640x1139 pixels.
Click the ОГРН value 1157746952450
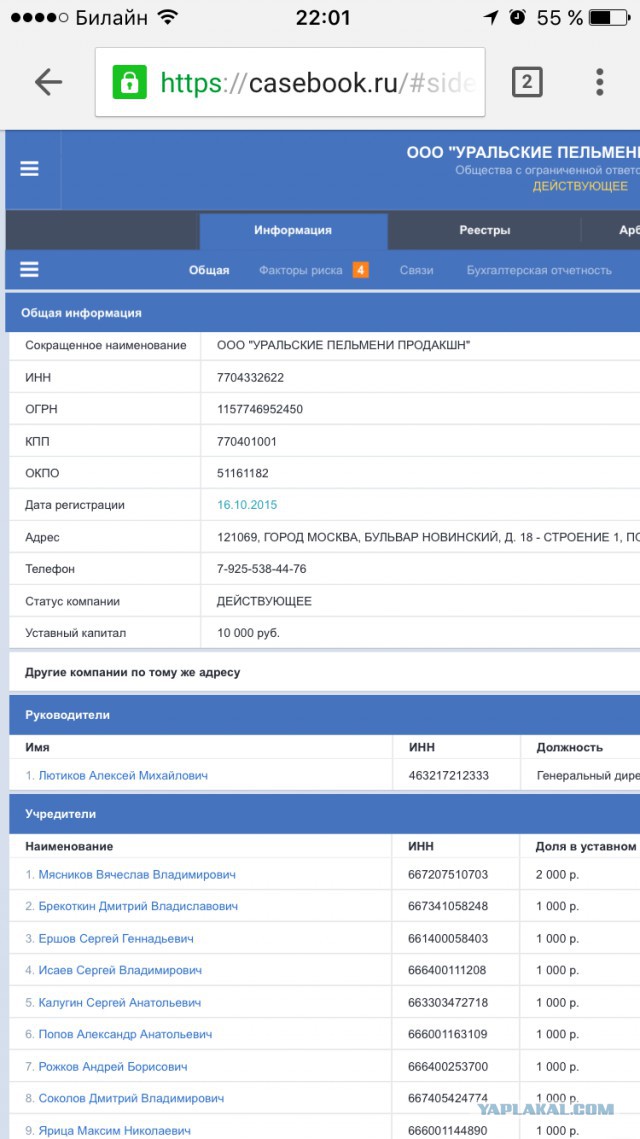(x=260, y=409)
